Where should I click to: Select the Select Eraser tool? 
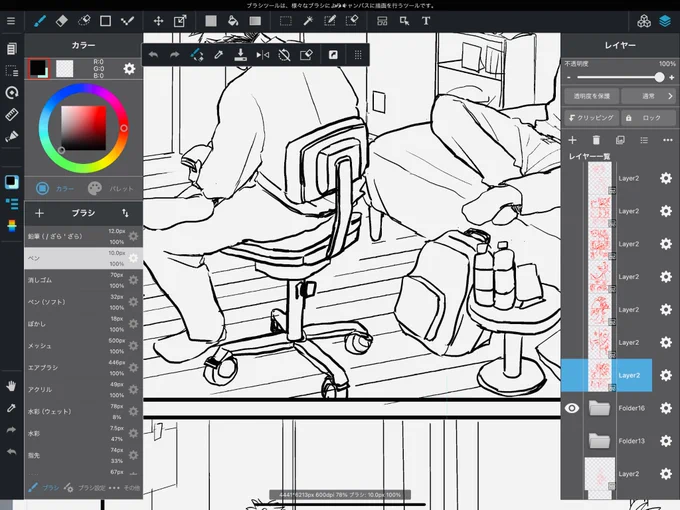click(x=352, y=21)
